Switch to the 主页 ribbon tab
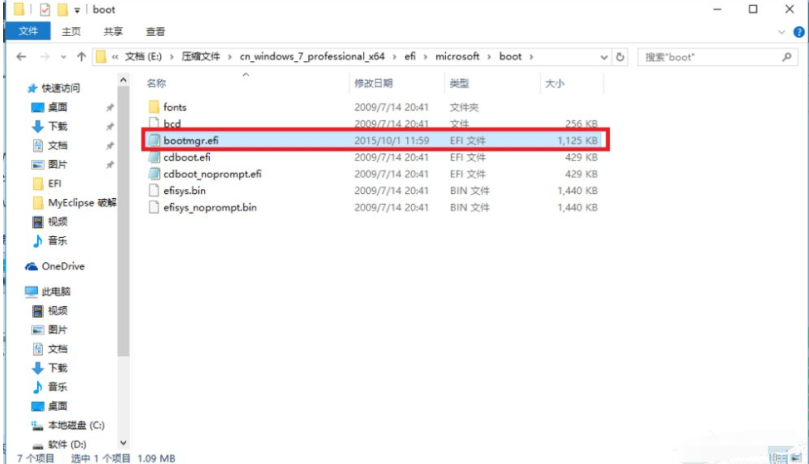 (x=71, y=31)
